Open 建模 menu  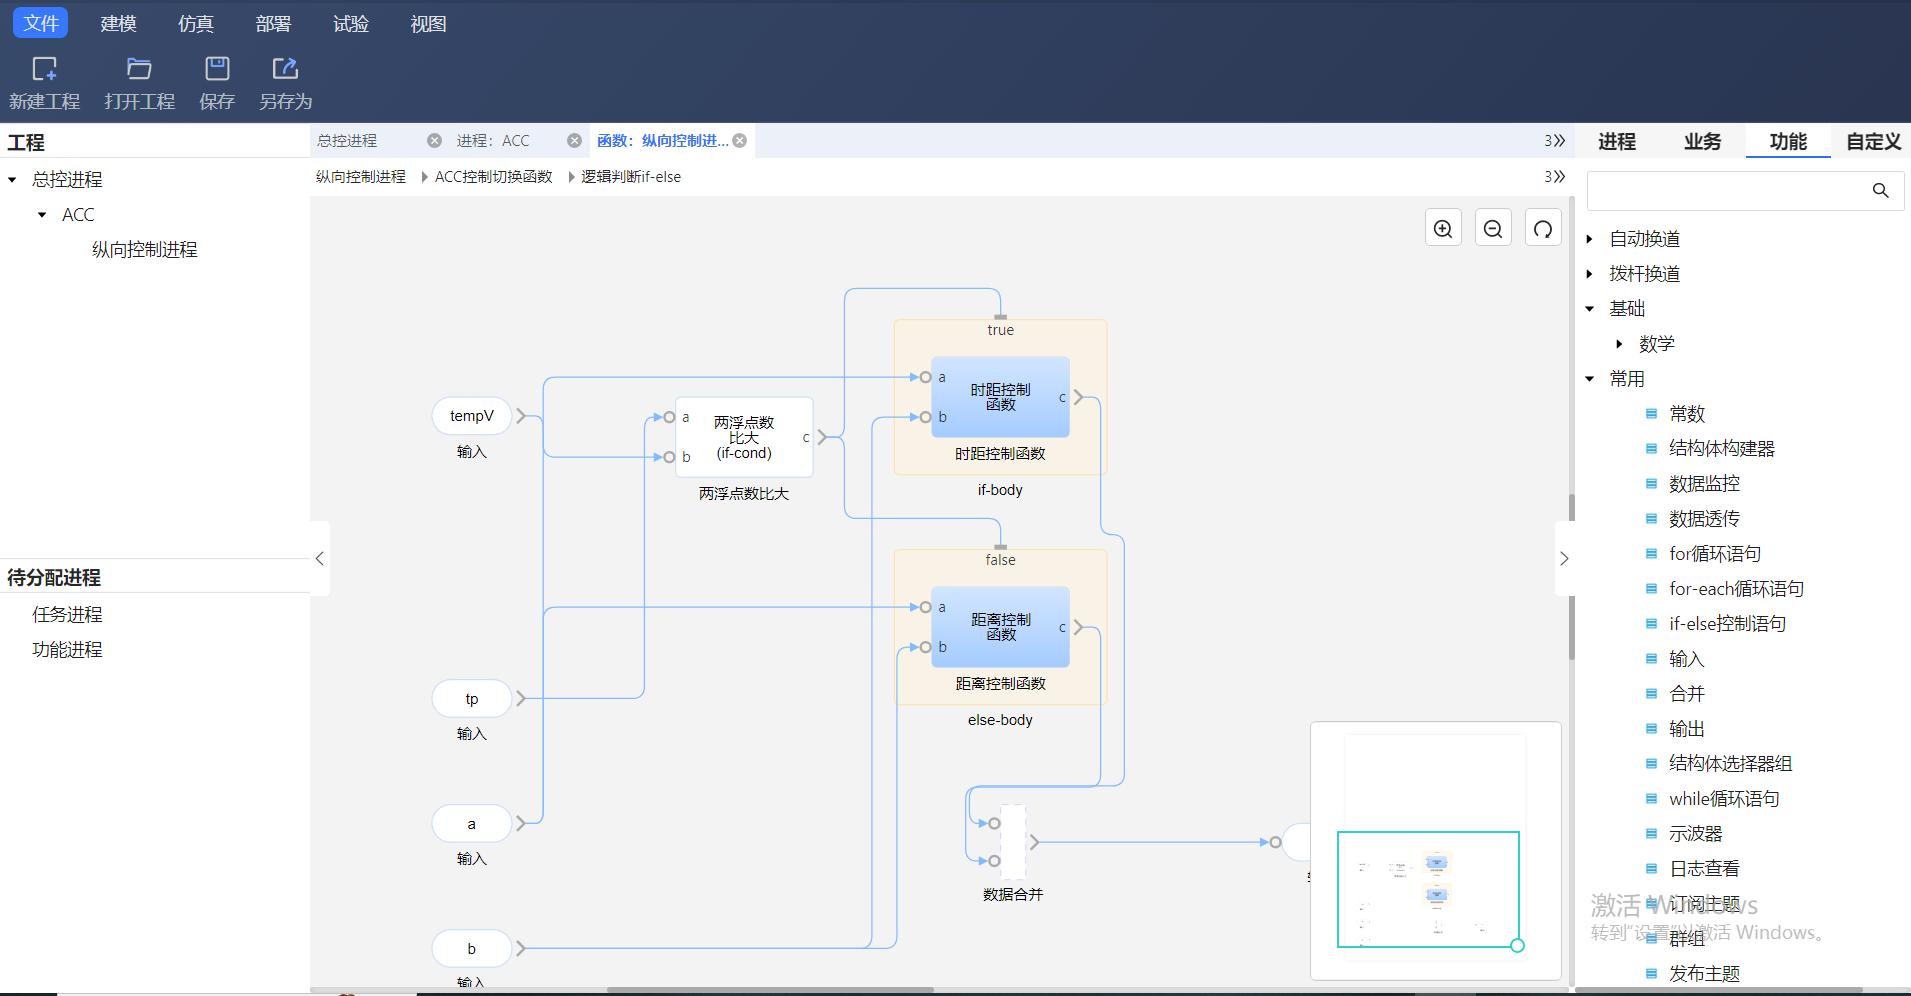tap(118, 23)
